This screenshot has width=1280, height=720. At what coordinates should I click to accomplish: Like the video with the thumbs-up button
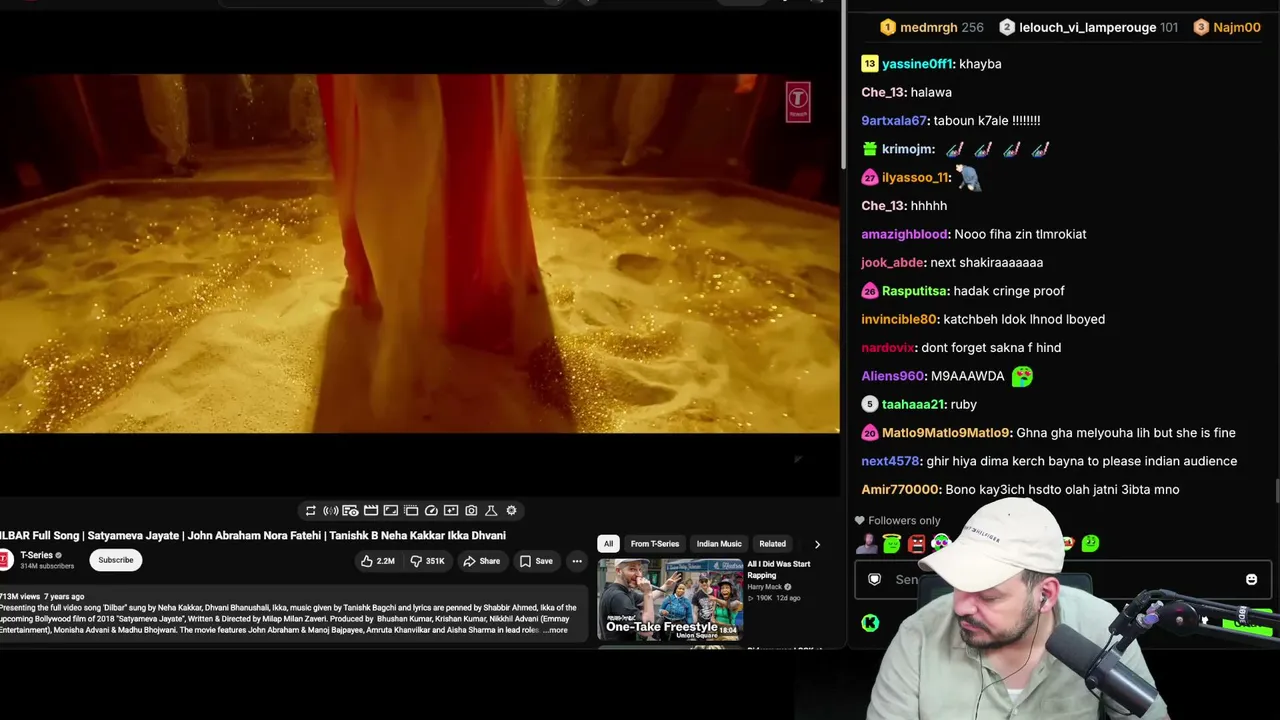click(378, 561)
